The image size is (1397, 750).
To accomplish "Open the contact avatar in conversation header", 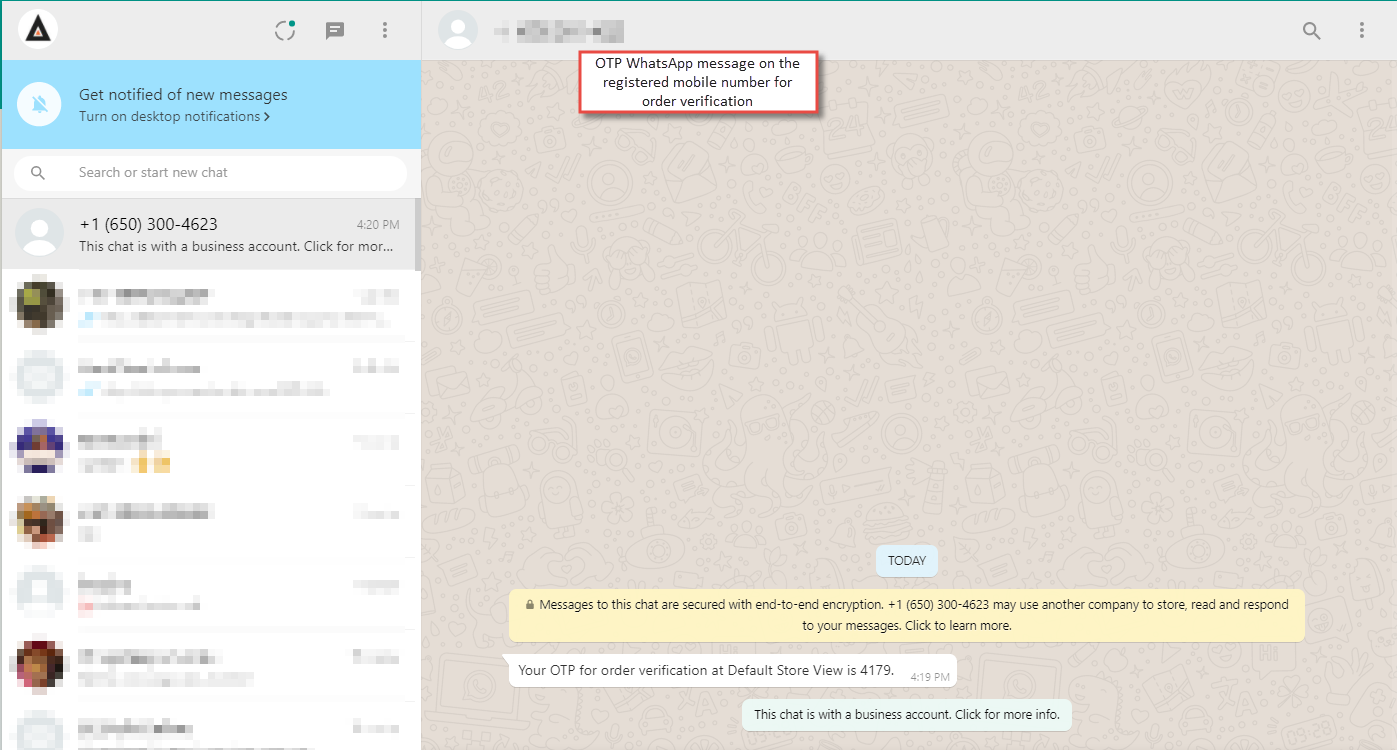I will (x=458, y=30).
